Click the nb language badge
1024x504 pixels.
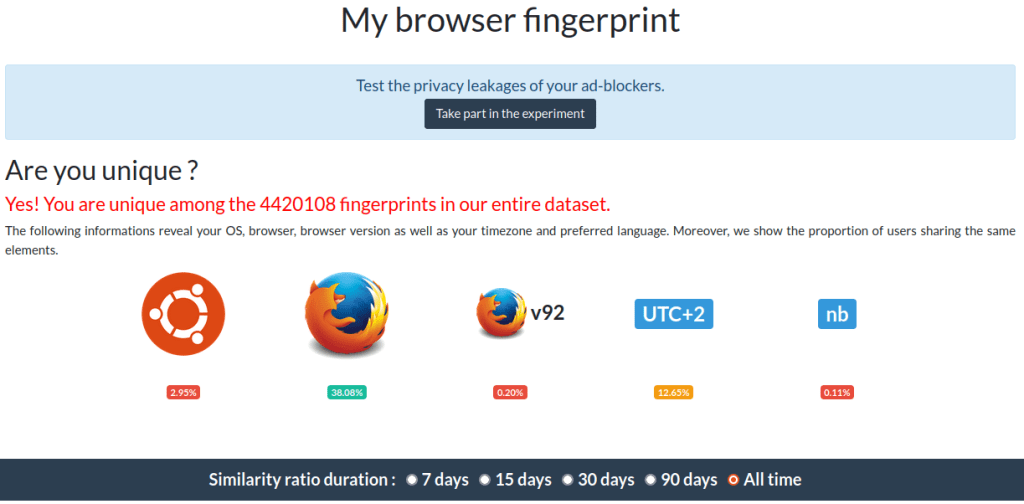coord(837,314)
